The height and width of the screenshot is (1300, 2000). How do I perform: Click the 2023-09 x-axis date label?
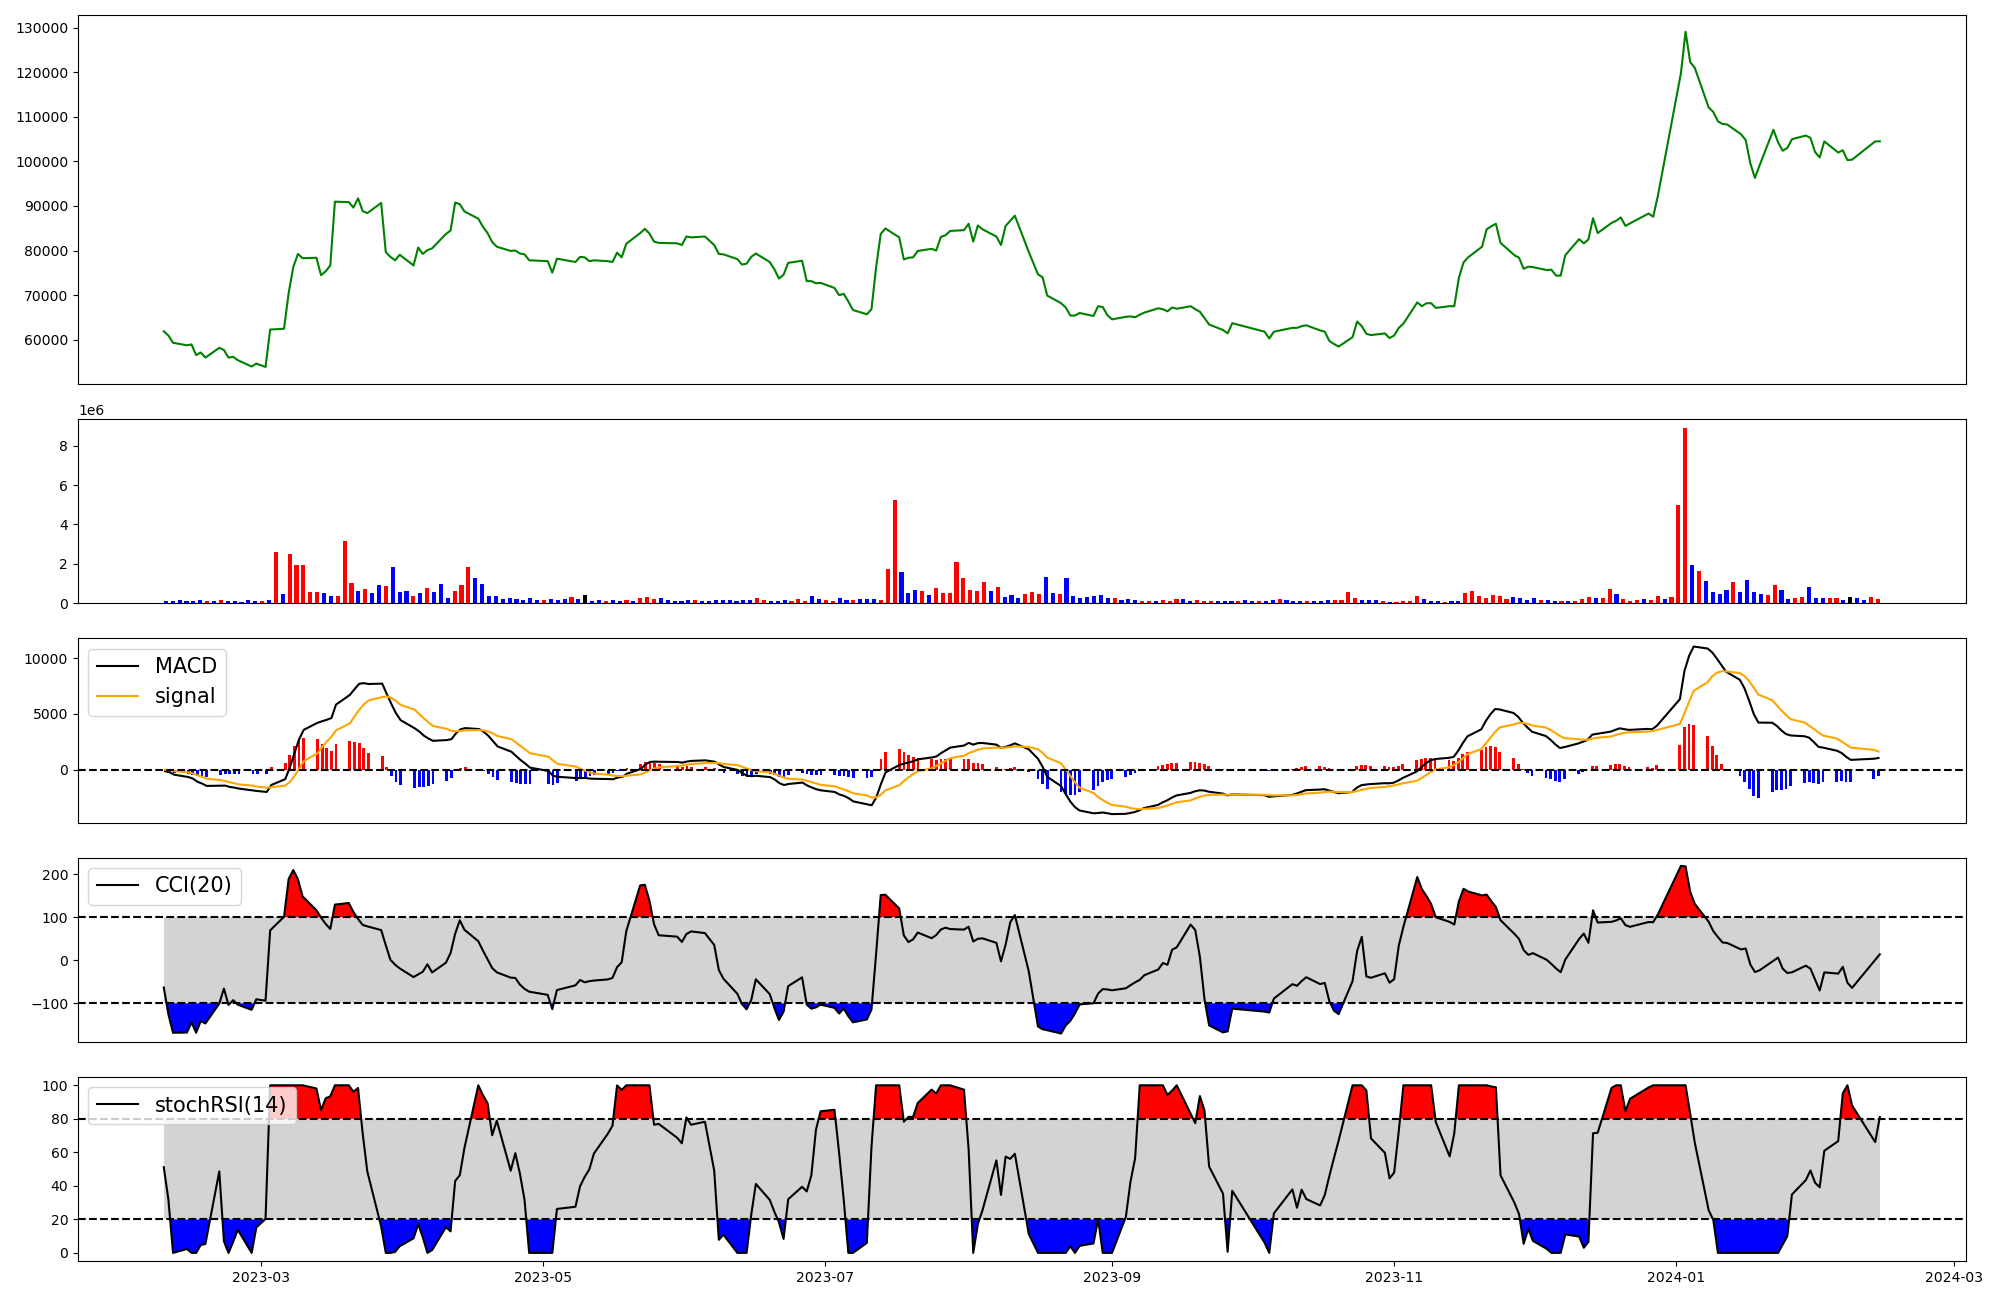(x=1112, y=1277)
